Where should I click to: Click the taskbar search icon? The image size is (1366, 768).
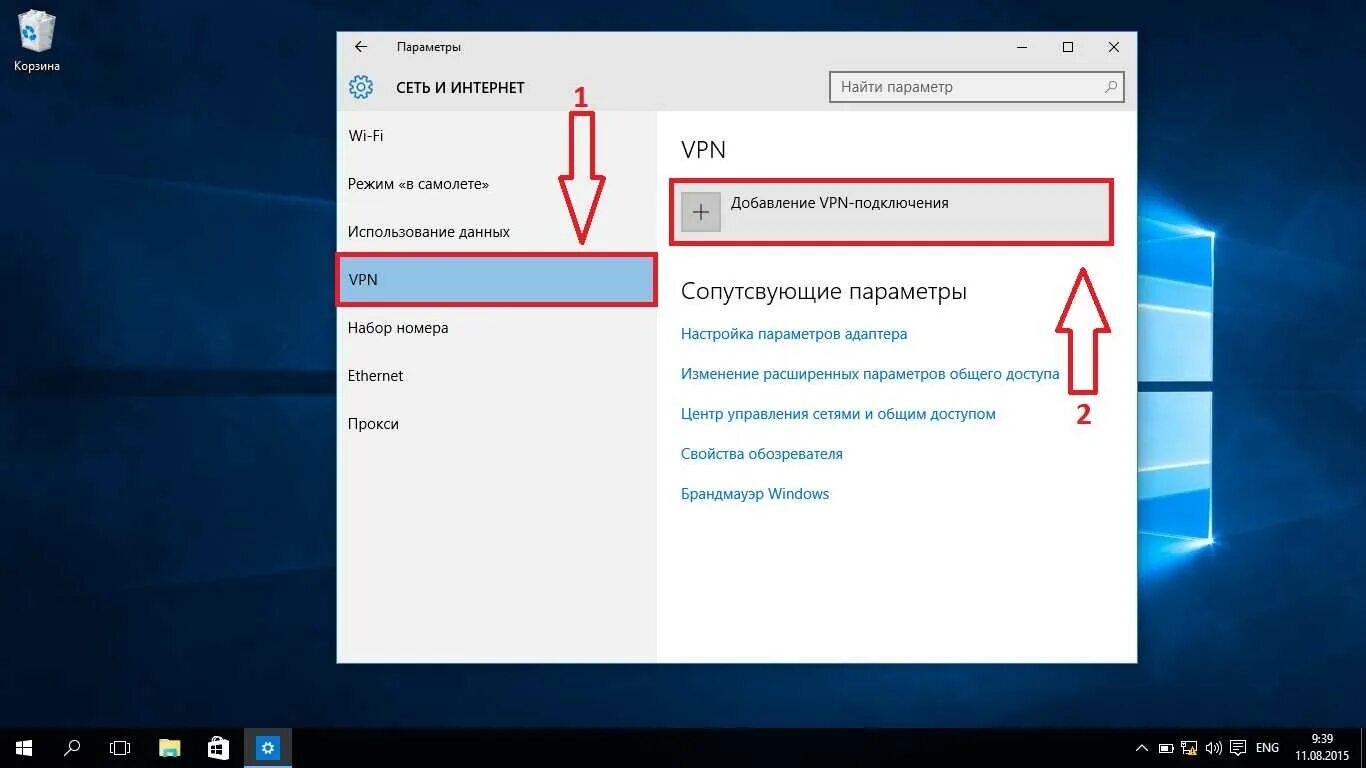(x=72, y=747)
